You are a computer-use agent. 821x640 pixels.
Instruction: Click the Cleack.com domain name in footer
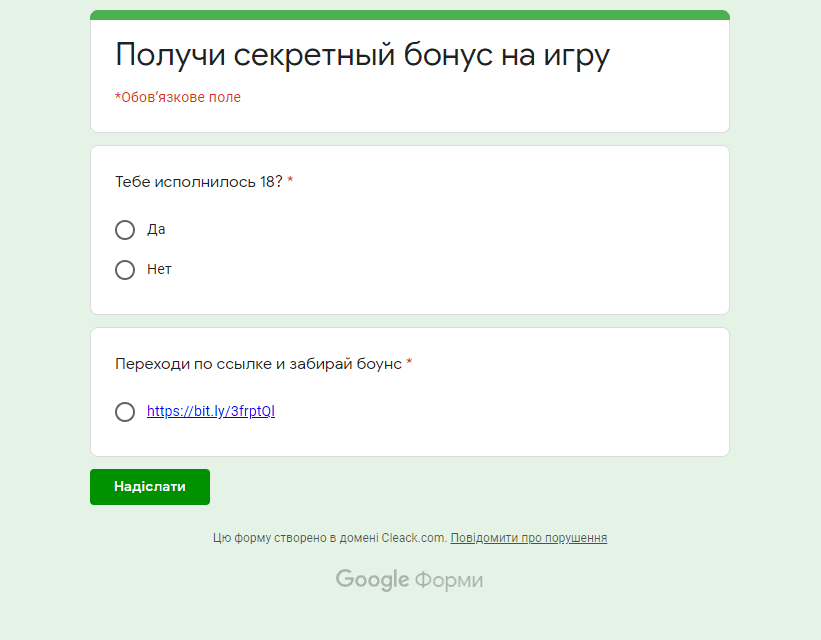pyautogui.click(x=414, y=538)
